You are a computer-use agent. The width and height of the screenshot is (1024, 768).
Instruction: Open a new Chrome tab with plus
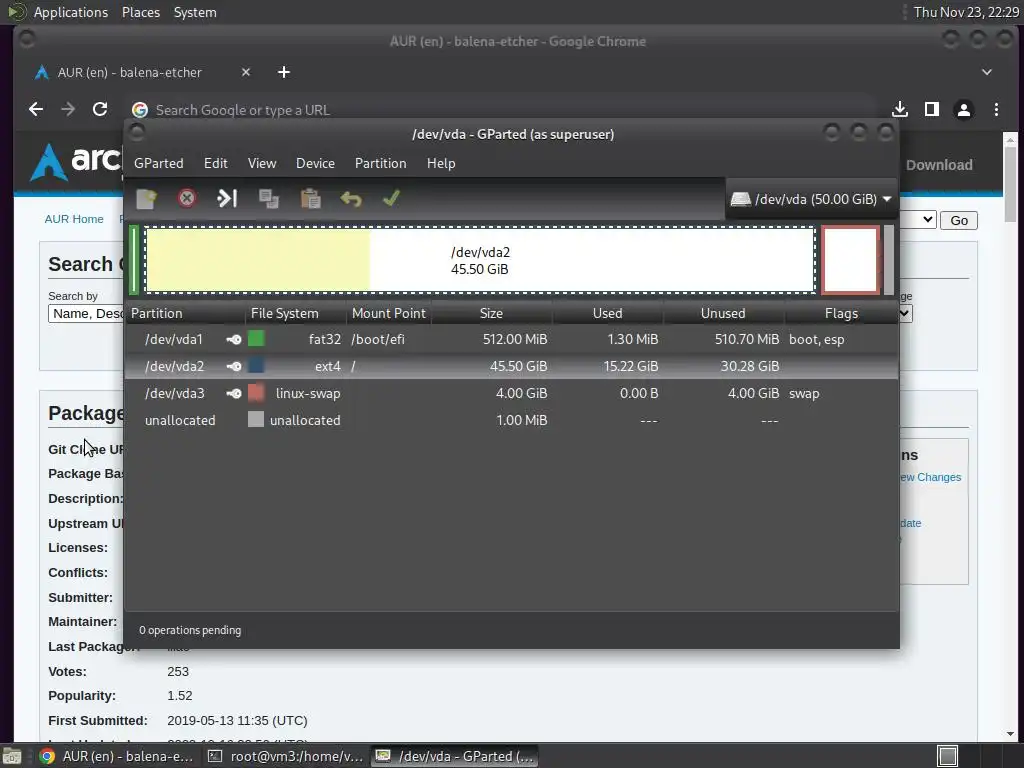(x=283, y=72)
